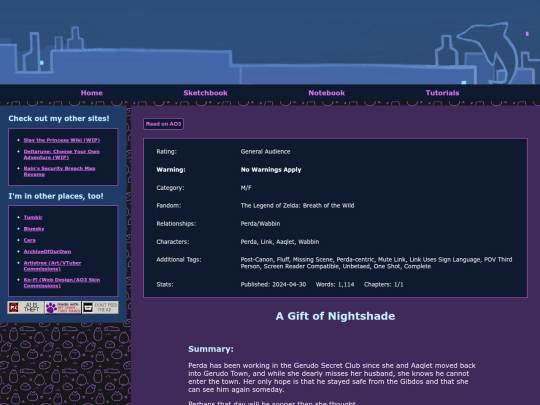Click the General Audience rating value

point(266,152)
